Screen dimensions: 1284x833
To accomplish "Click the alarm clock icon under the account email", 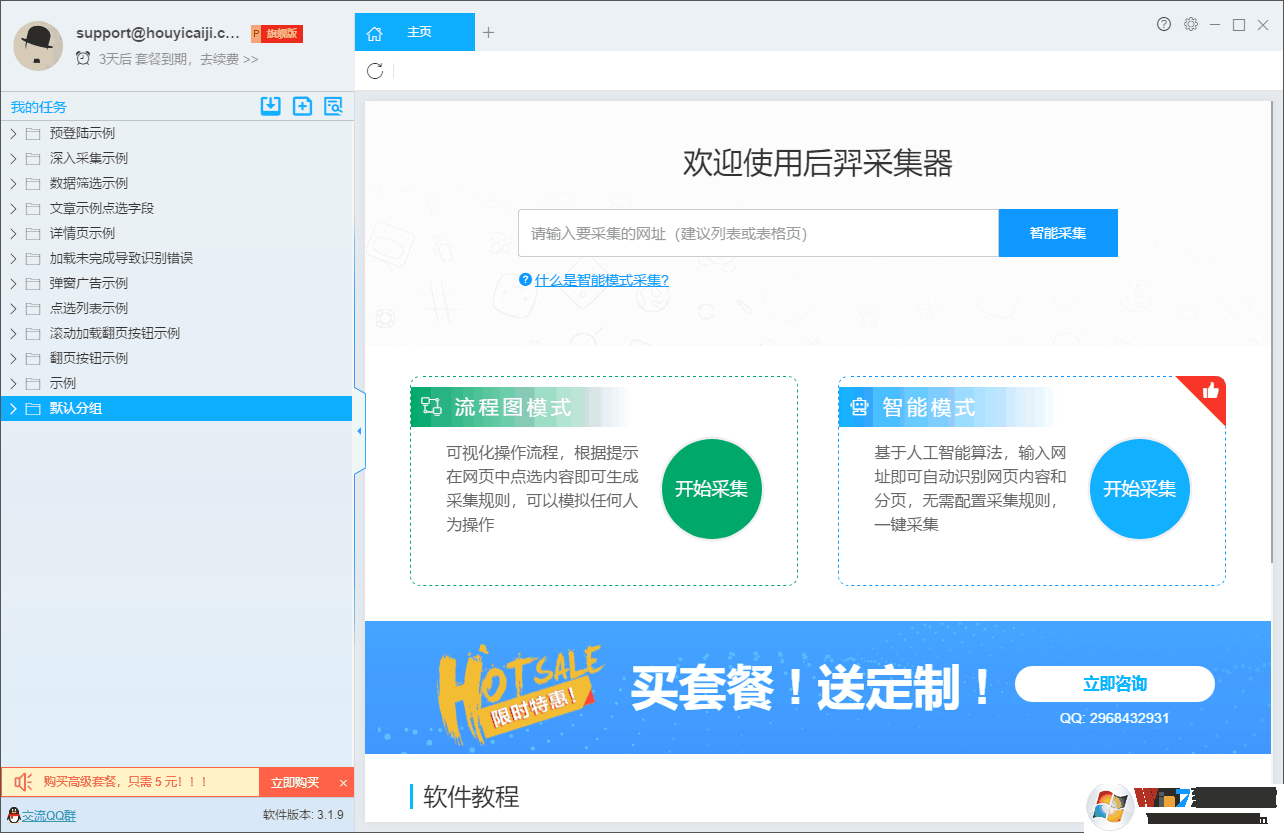I will 83,59.
